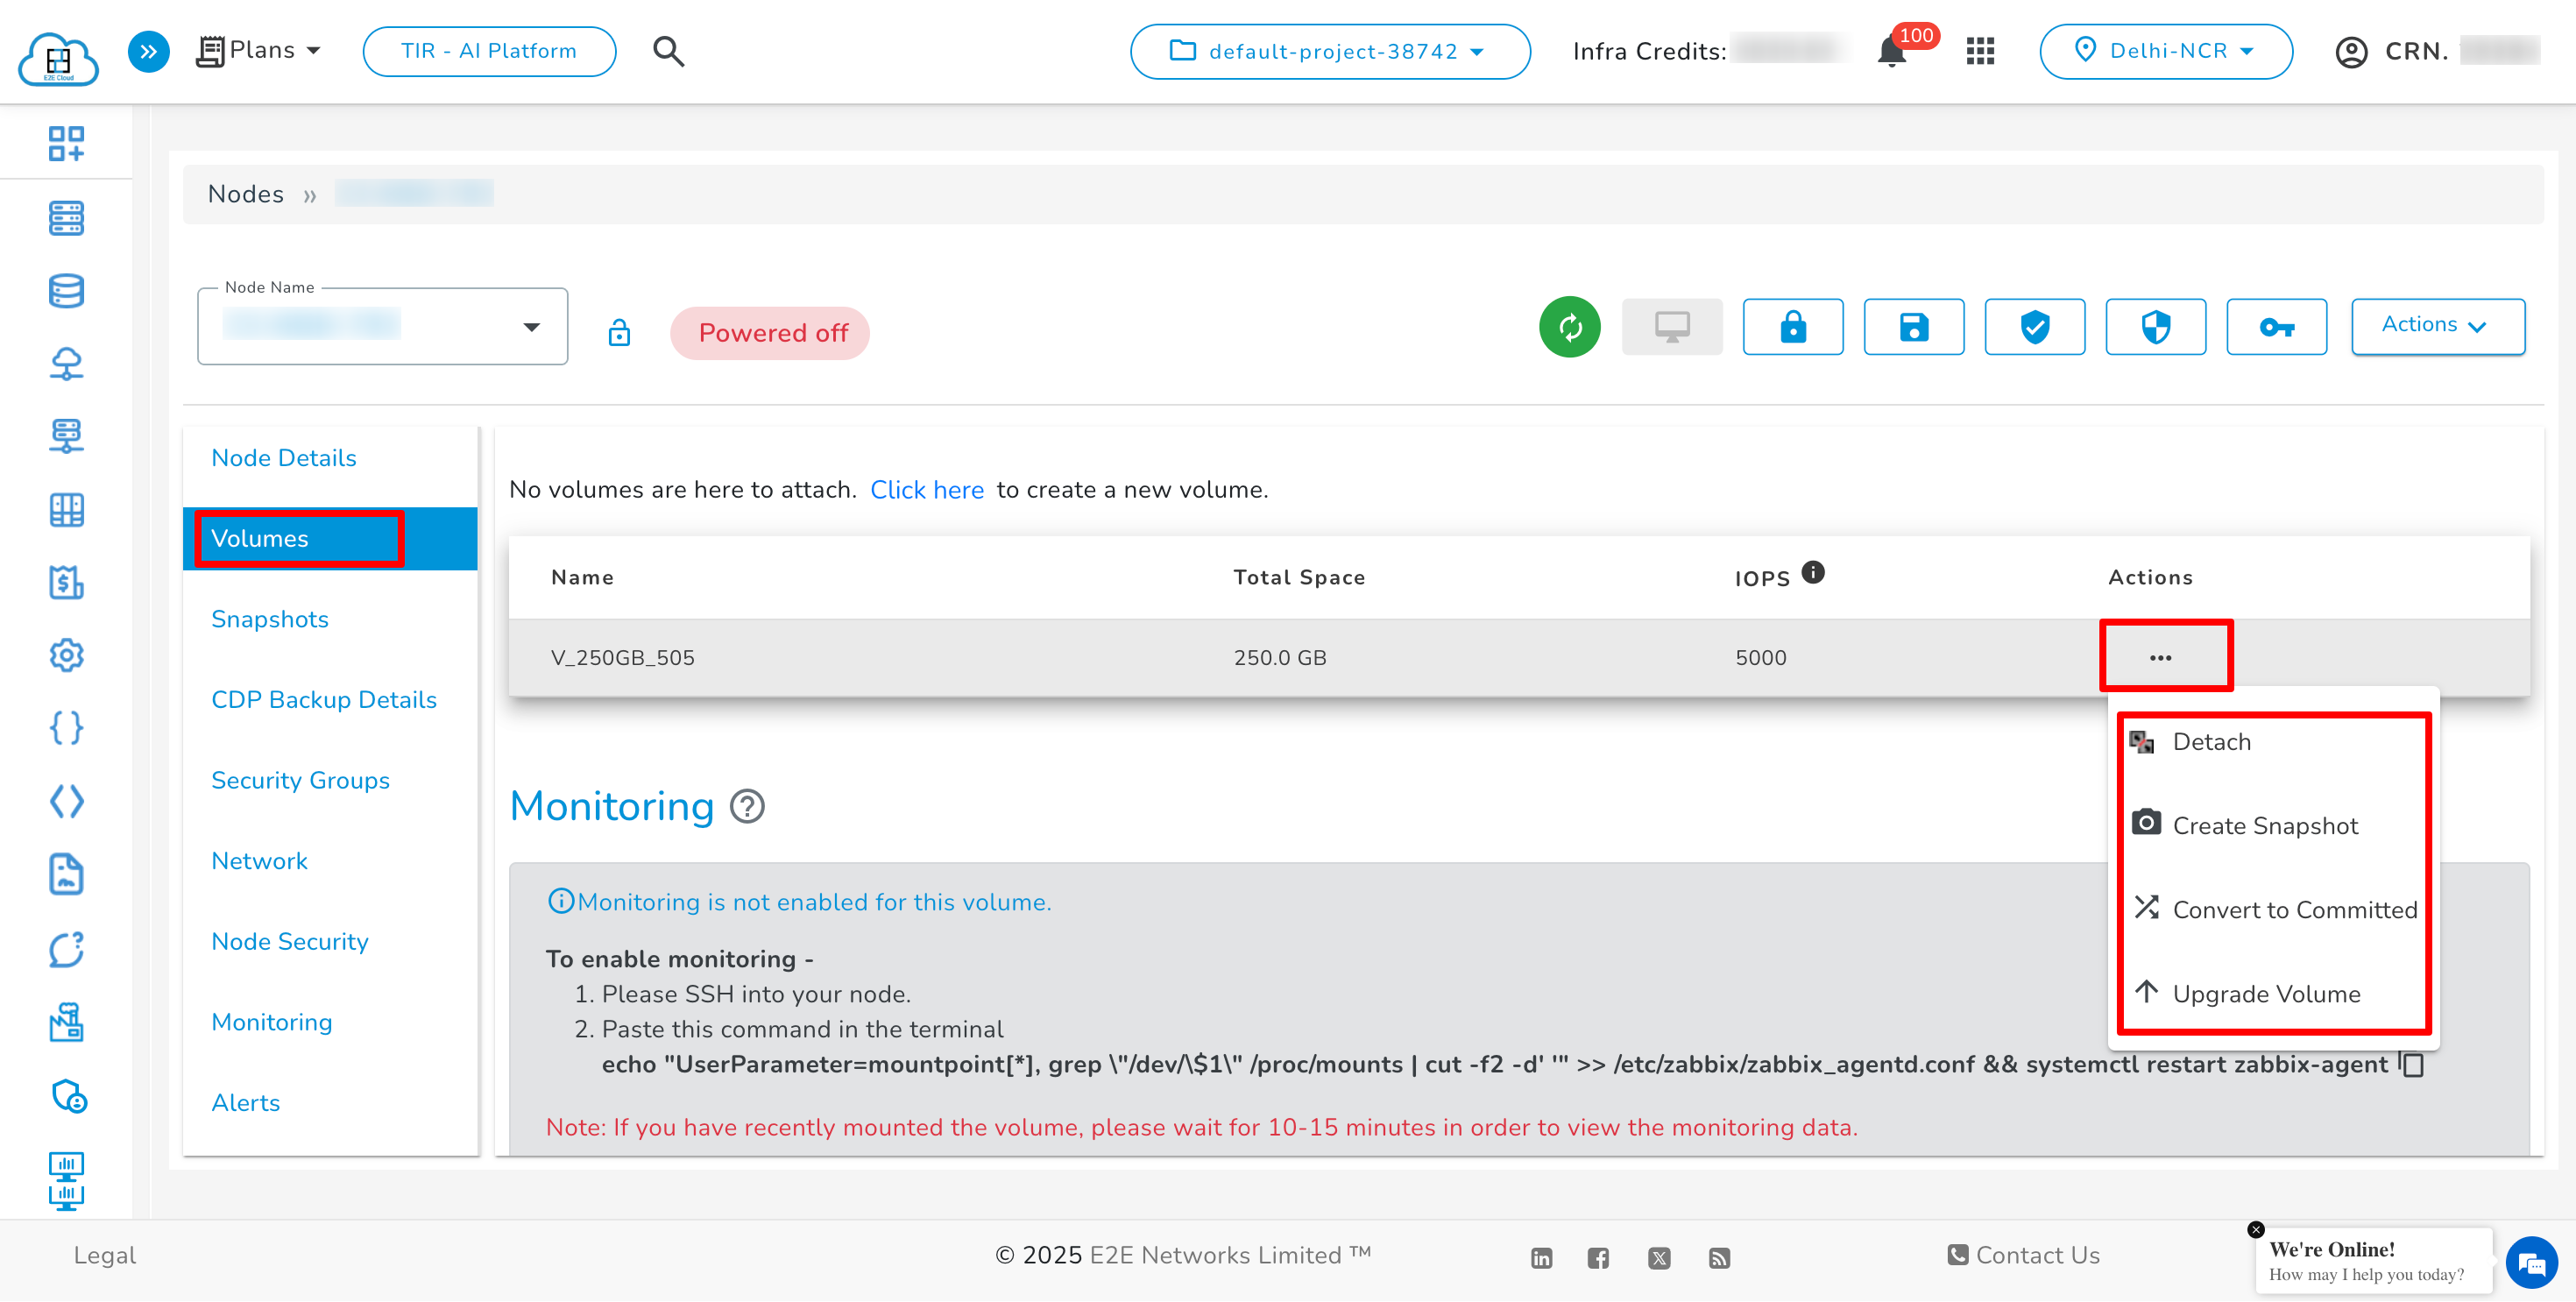Close the We're Online chat popup
Image resolution: width=2576 pixels, height=1302 pixels.
2255,1229
